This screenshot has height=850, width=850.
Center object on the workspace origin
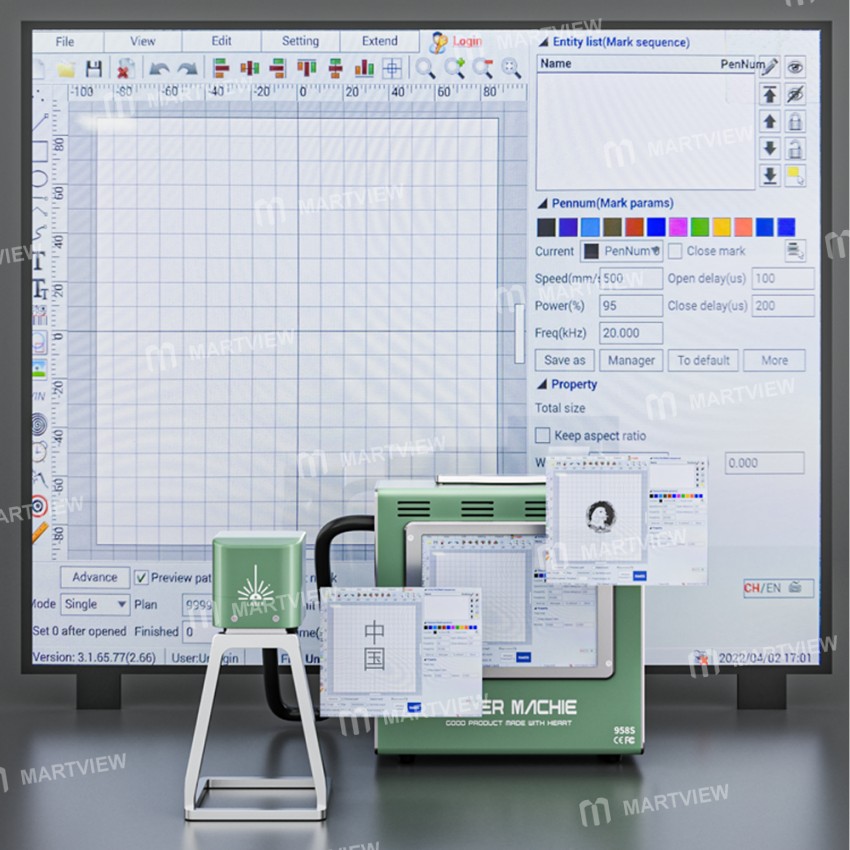click(x=392, y=69)
